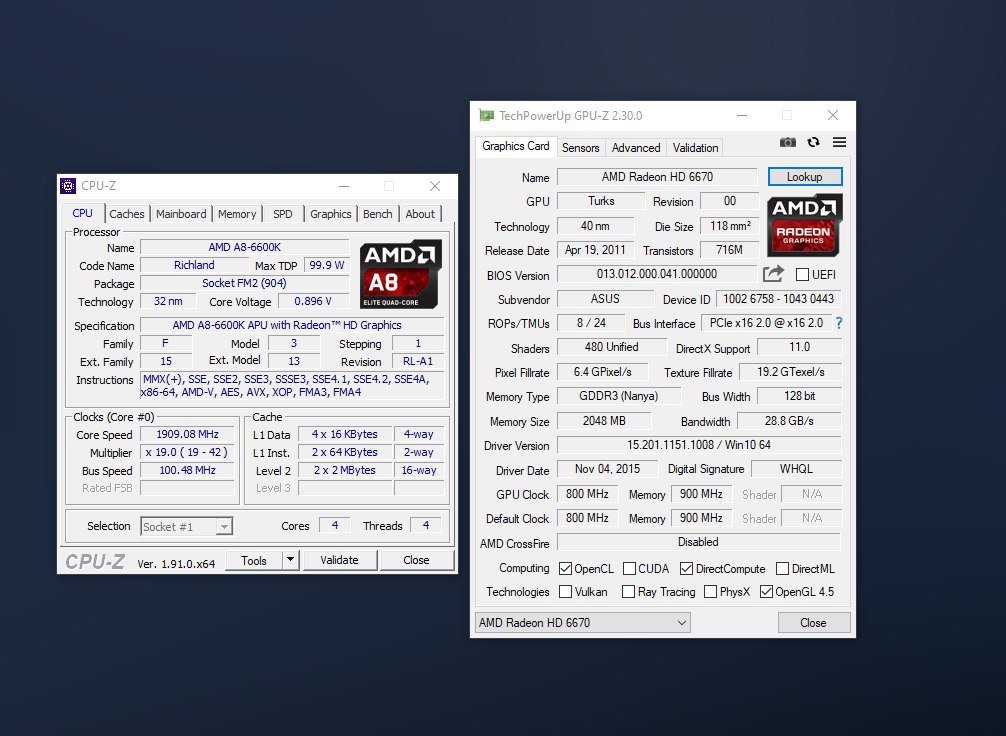The height and width of the screenshot is (736, 1006).
Task: Click the AMD CrossFire Disabled field
Action: pos(699,542)
